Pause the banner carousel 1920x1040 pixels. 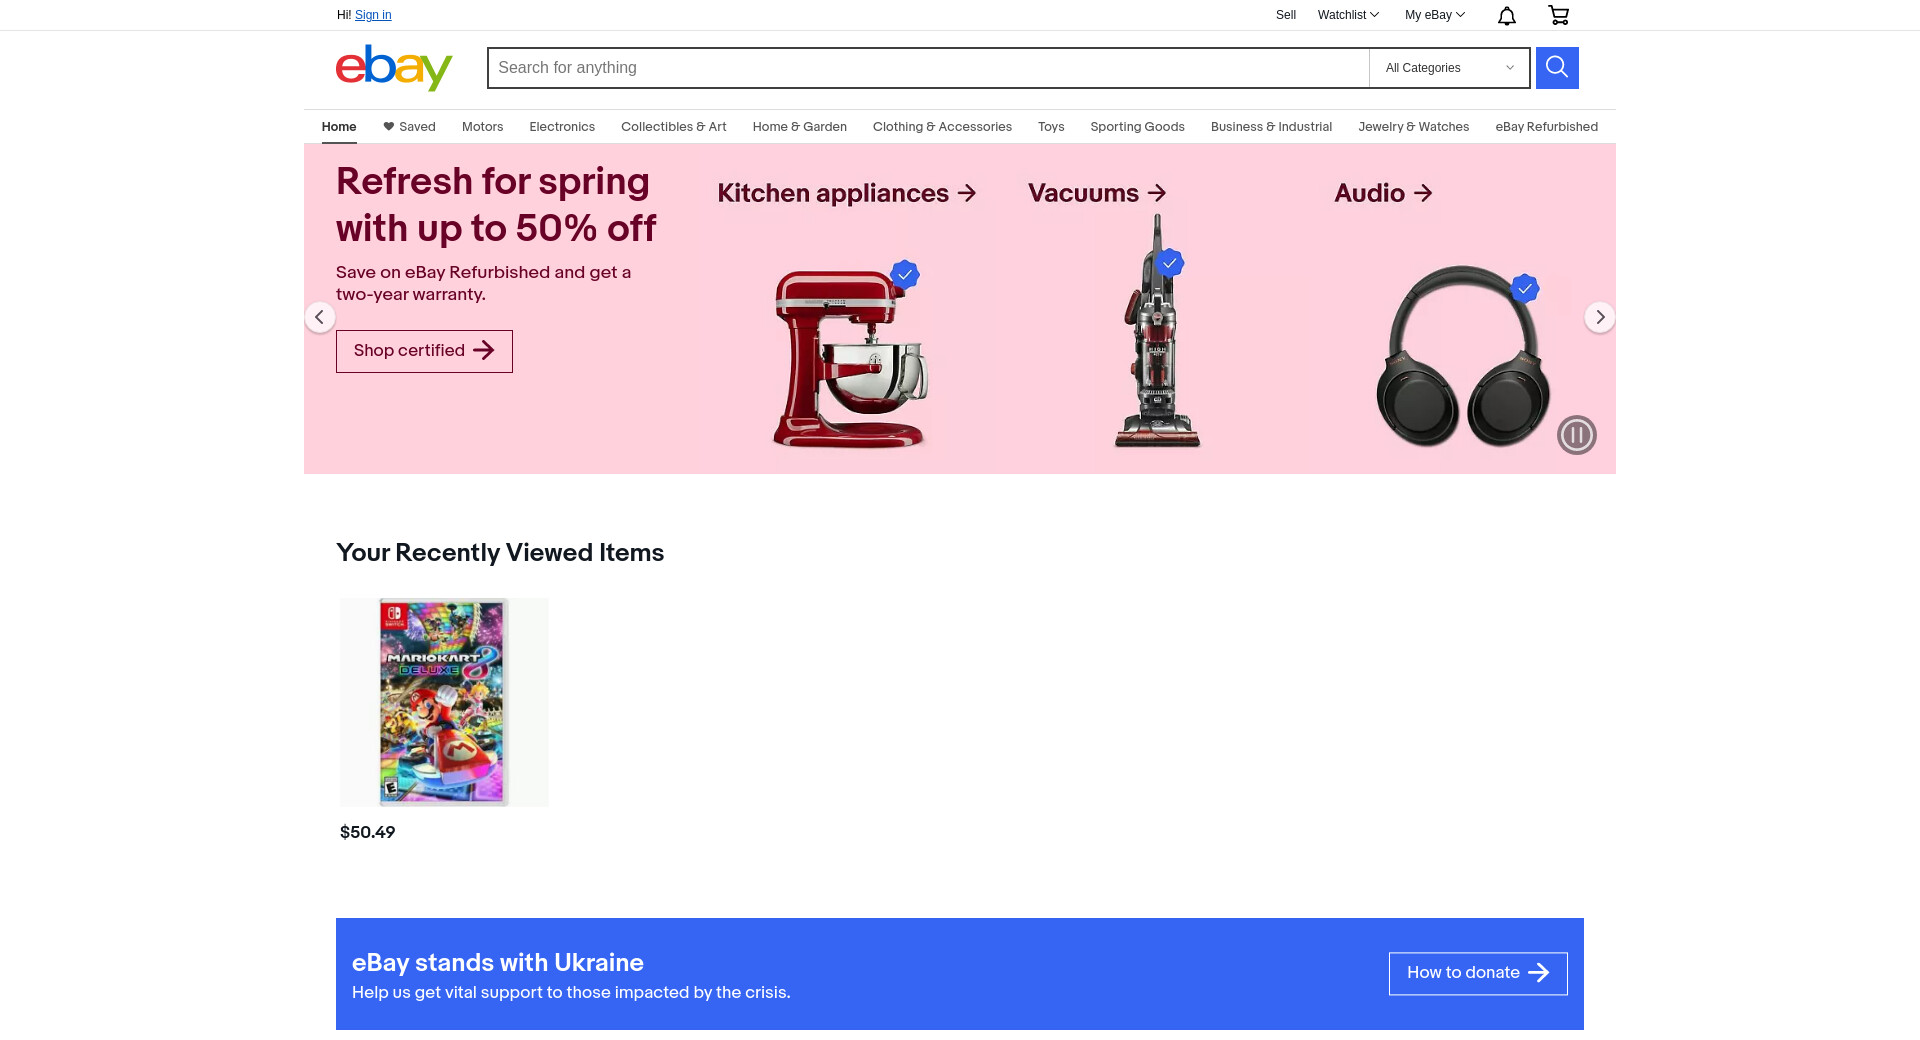pos(1577,435)
